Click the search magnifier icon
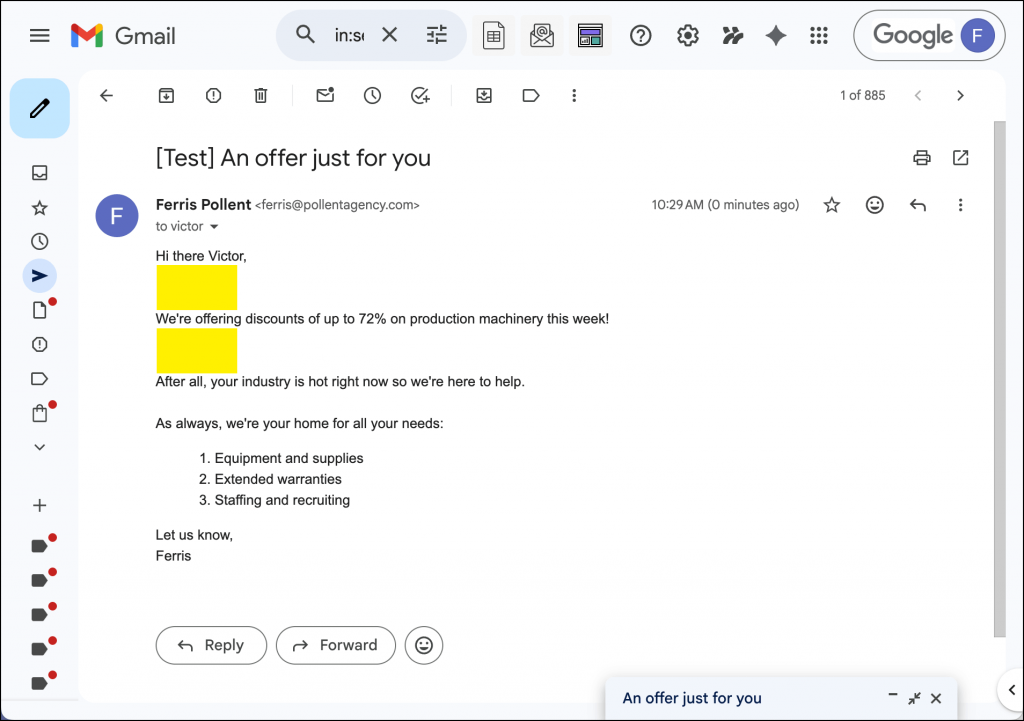Screen dimensions: 1024x721 305,34
